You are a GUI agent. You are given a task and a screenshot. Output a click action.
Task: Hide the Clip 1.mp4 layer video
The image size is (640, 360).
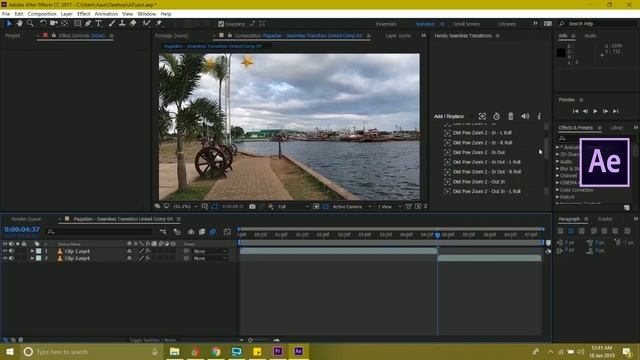[5, 251]
